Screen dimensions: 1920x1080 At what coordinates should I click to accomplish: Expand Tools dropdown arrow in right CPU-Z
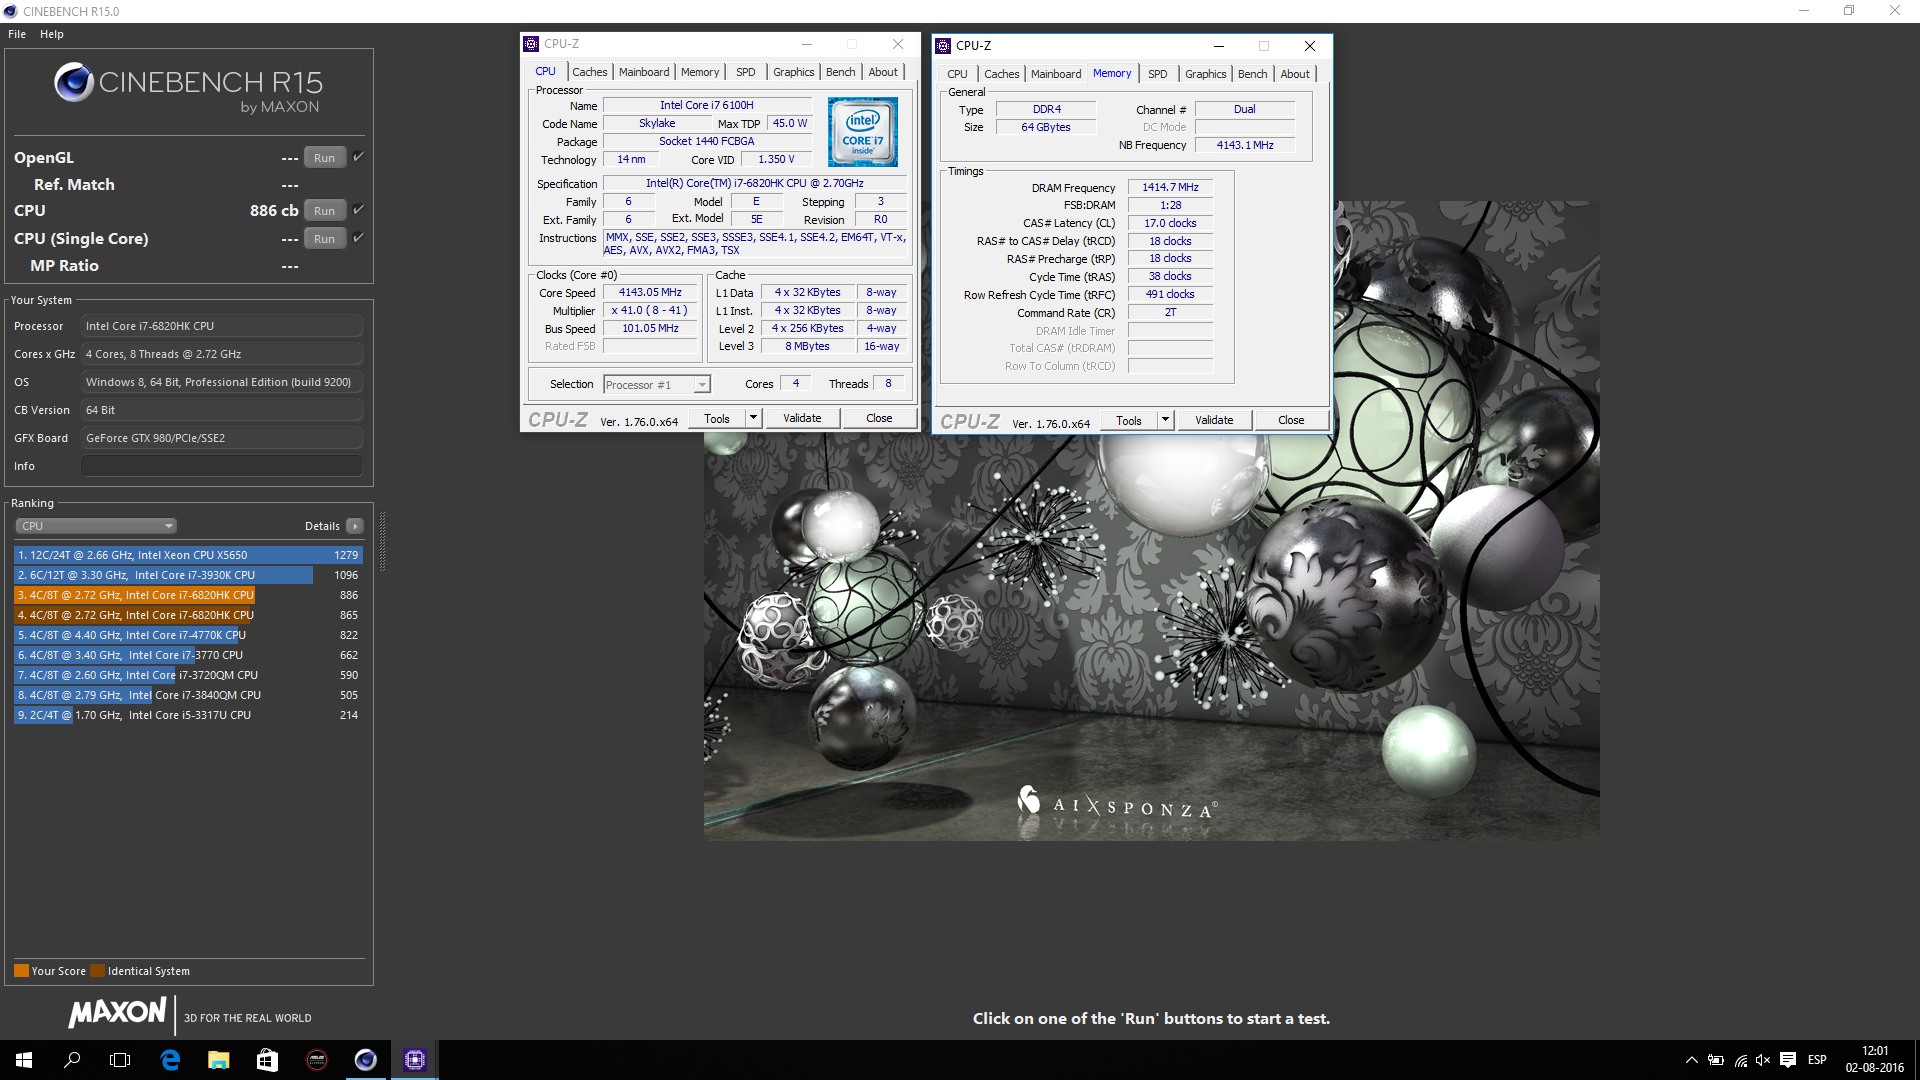[x=1165, y=421]
